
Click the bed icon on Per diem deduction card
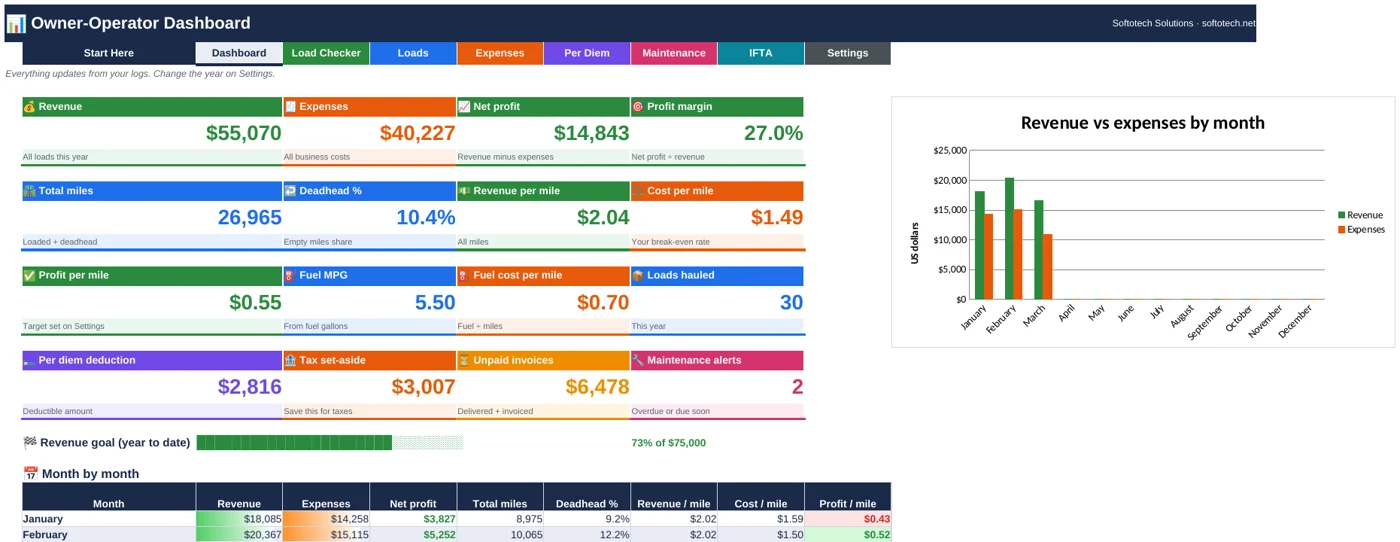point(29,360)
